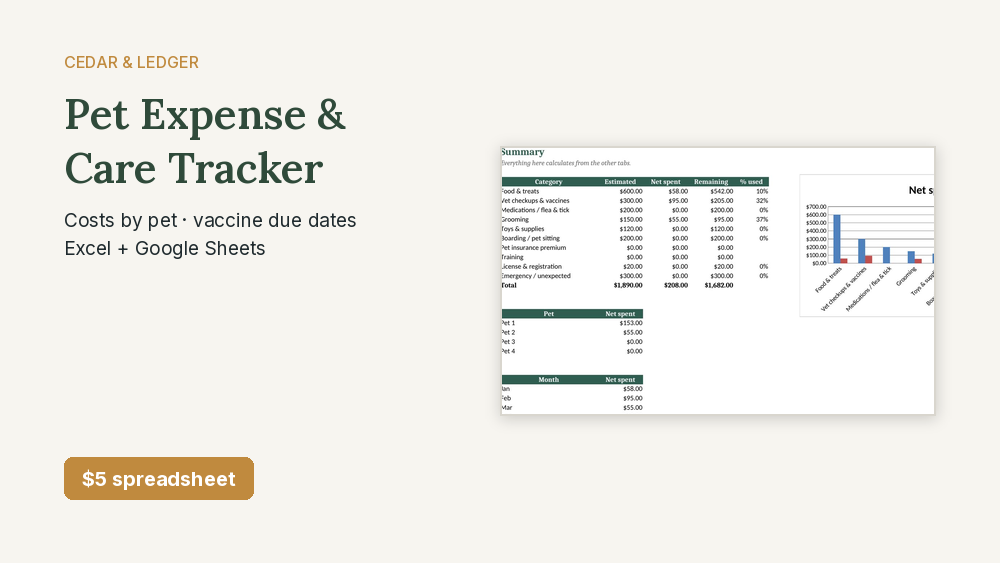Click the $5 spreadsheet button
Image resolution: width=1000 pixels, height=563 pixels.
pos(159,478)
